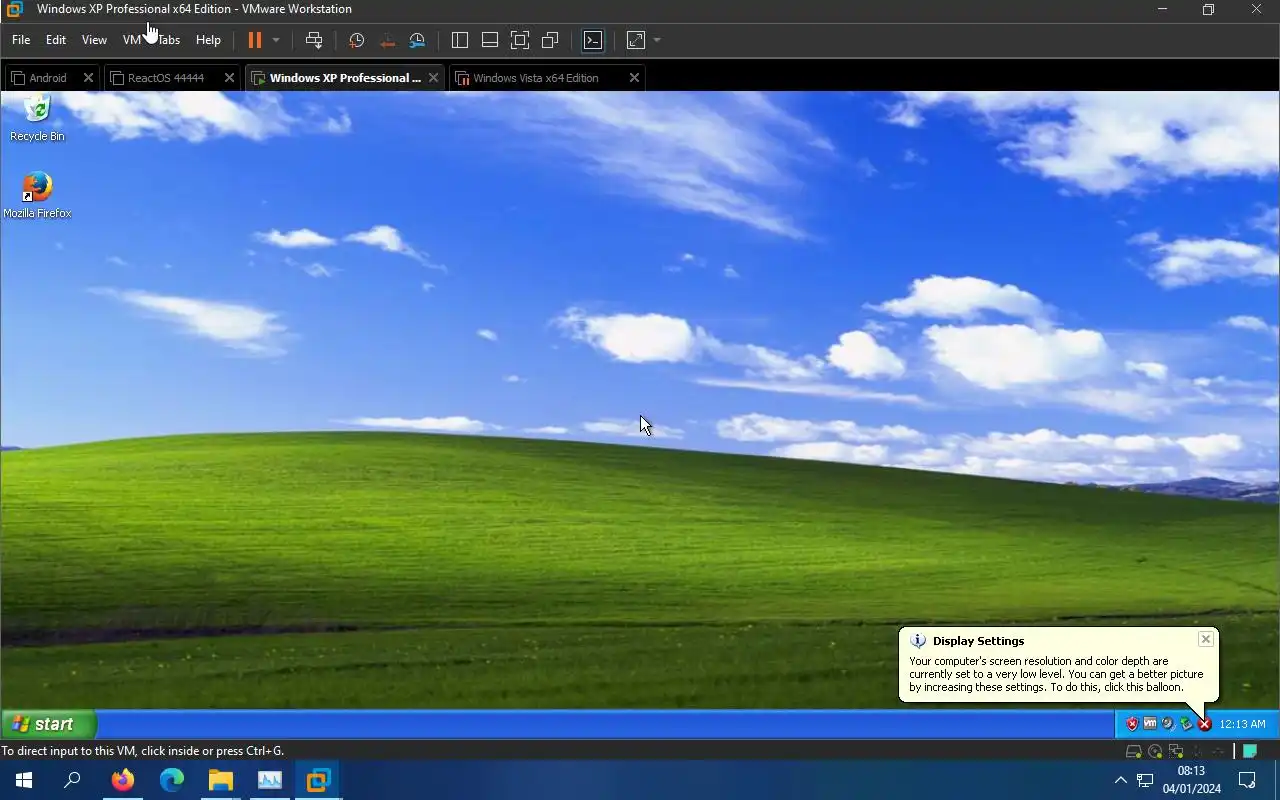
Task: Click the stretch guest display icon
Action: [x=636, y=40]
